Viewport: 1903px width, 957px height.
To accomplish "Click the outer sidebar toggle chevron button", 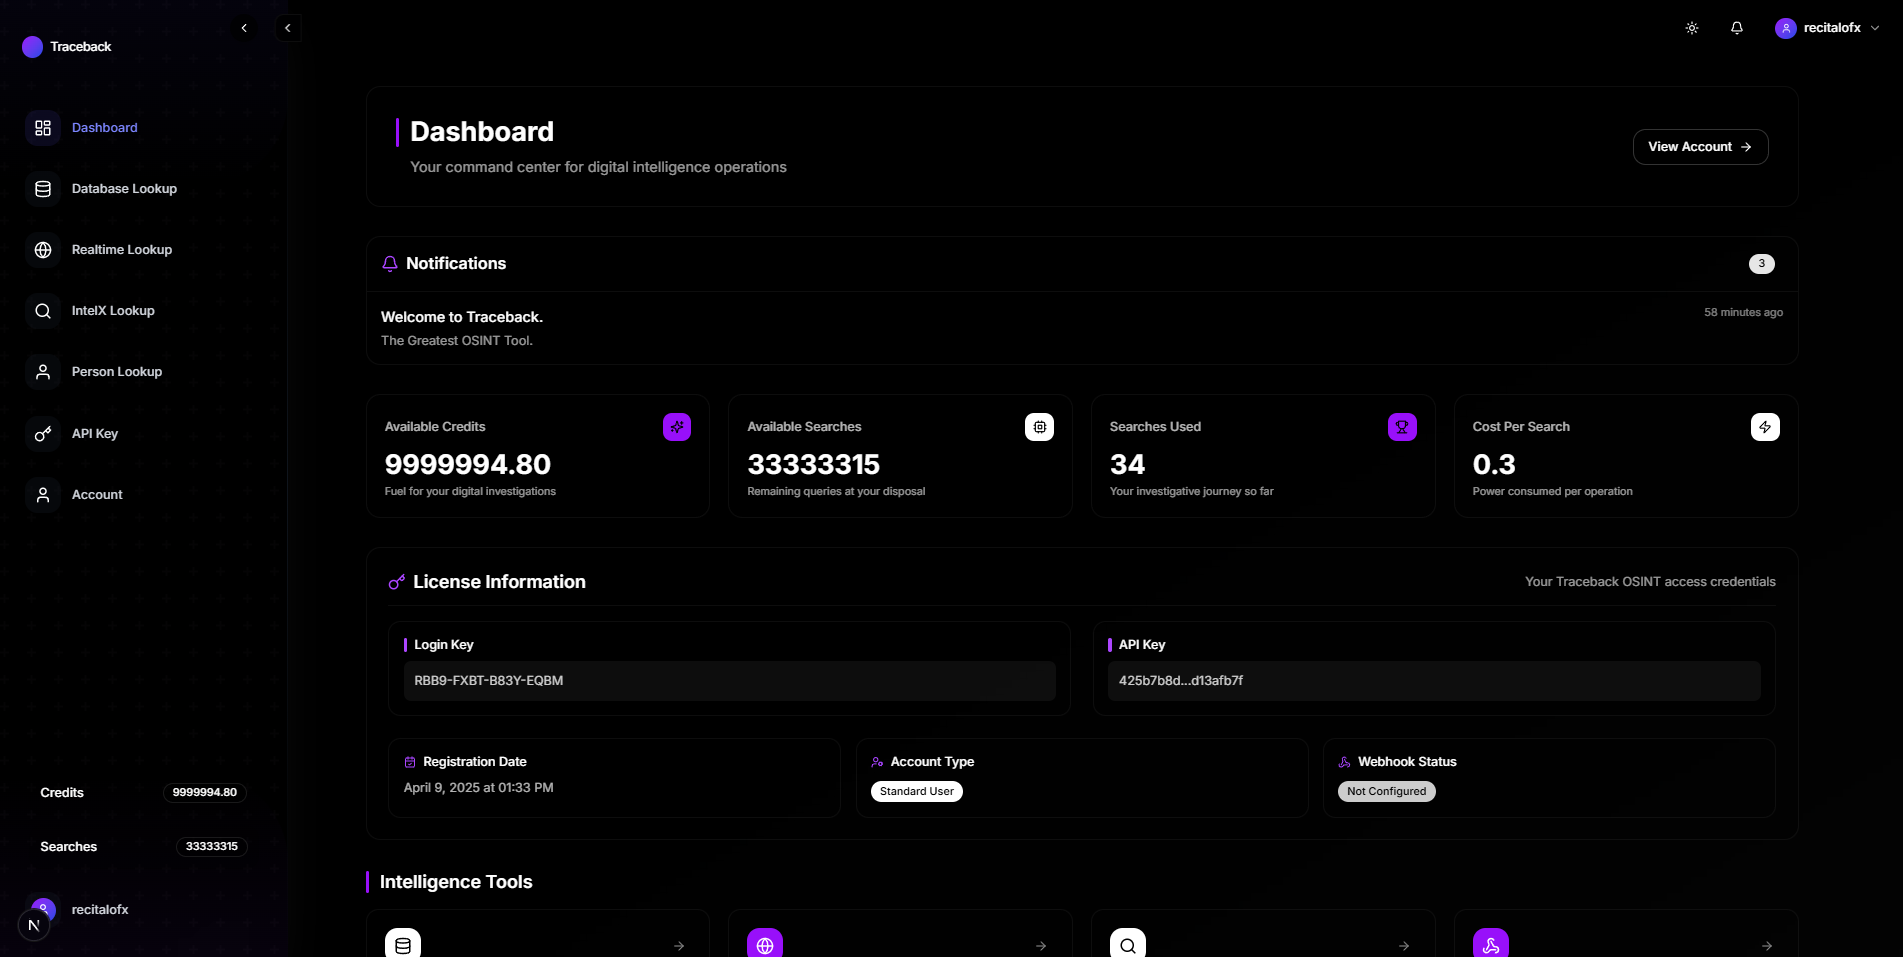I will point(288,28).
